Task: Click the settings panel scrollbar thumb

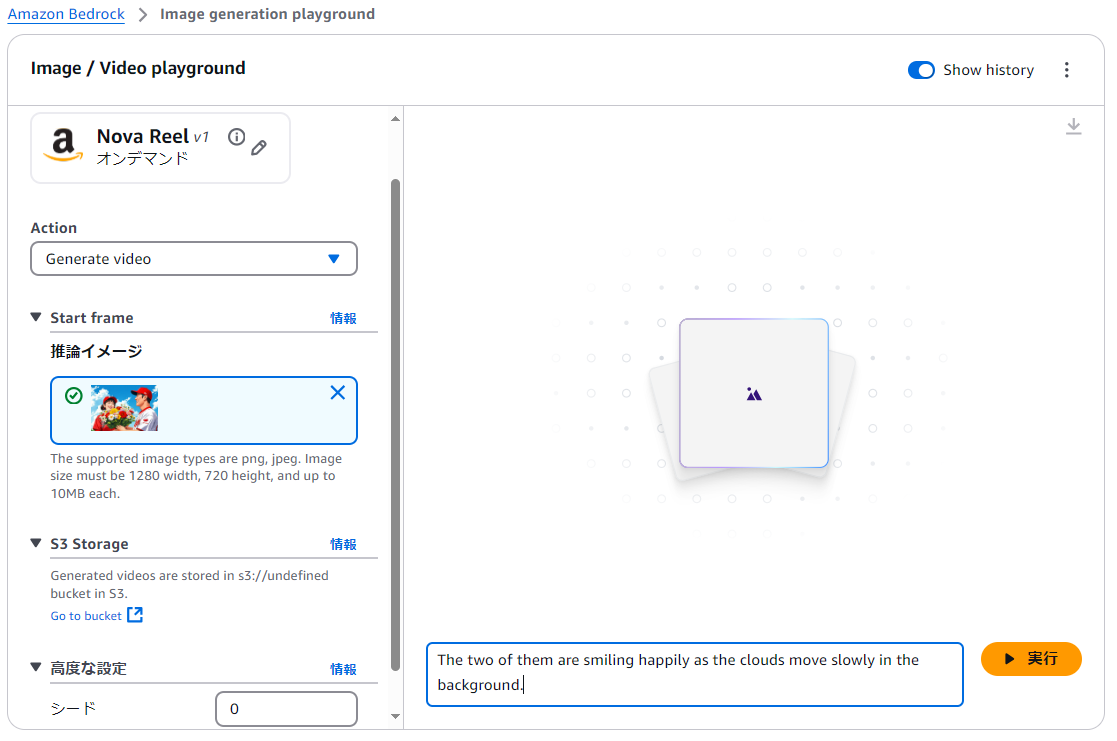Action: (395, 425)
